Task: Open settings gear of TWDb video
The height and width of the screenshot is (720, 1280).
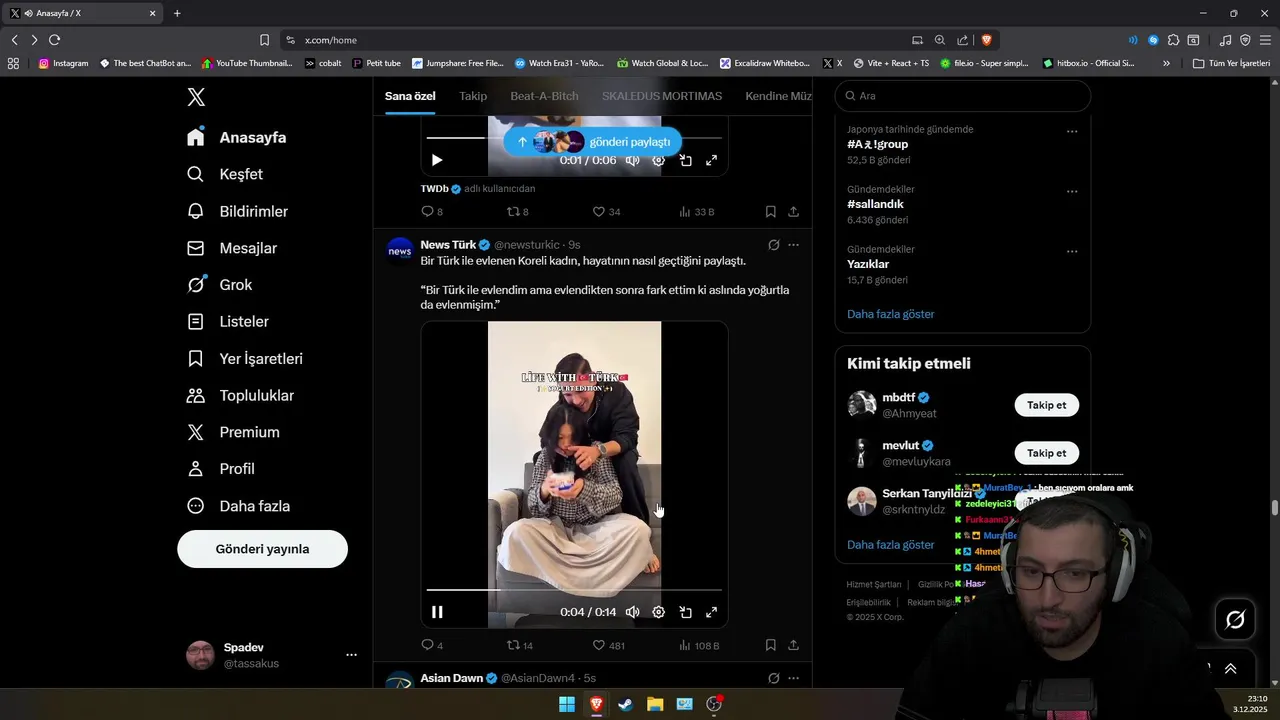Action: tap(658, 160)
